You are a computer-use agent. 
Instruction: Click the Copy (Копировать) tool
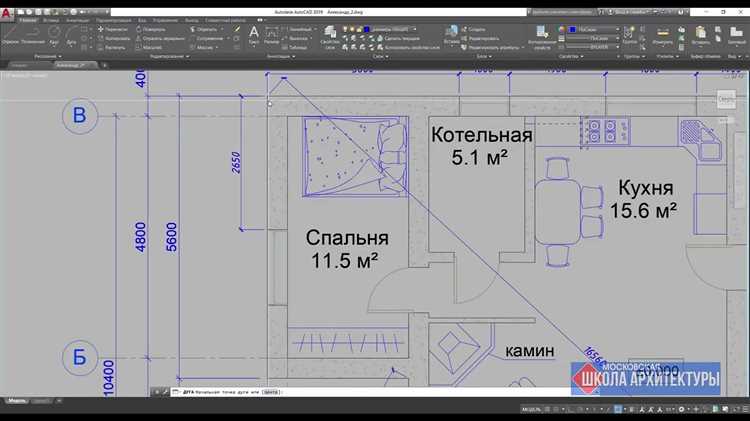(x=114, y=38)
